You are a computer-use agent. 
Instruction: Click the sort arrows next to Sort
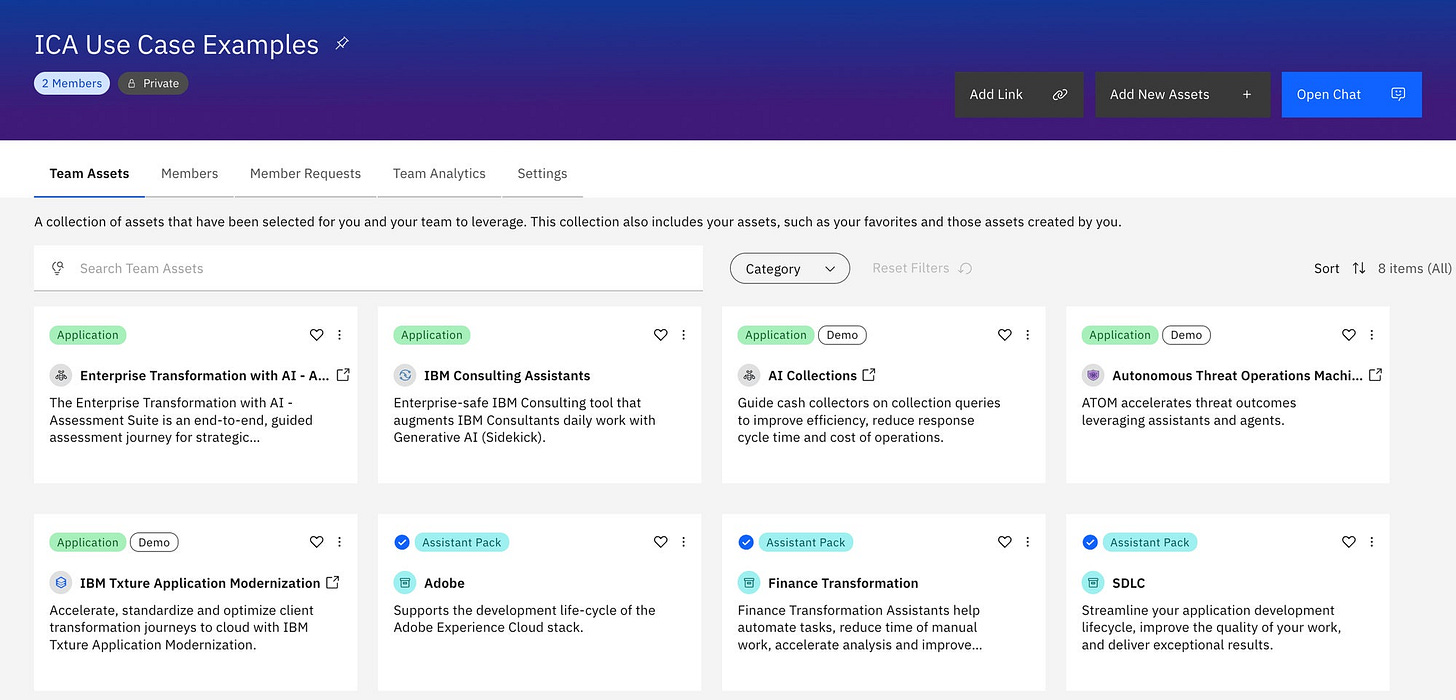1358,268
